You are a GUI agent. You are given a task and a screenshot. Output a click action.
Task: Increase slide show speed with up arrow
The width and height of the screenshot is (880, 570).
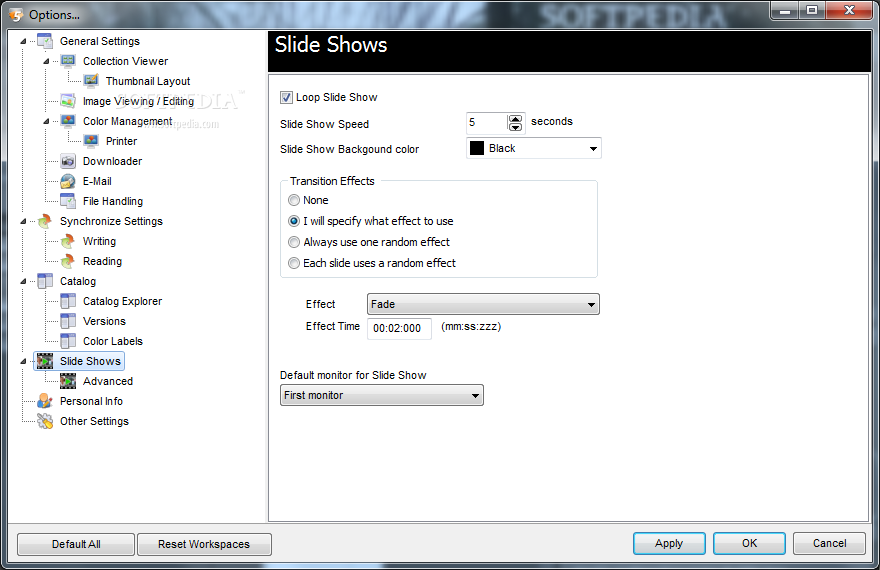(515, 119)
